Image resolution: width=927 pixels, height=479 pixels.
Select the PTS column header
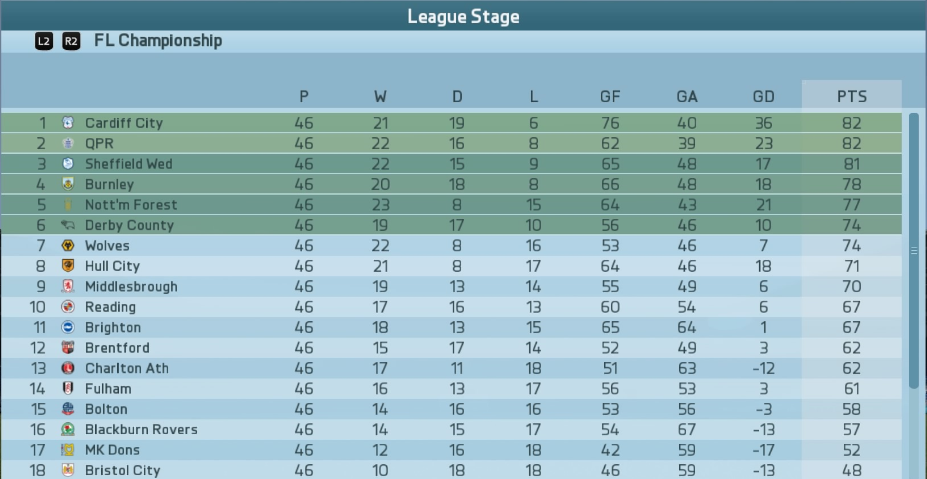coord(852,96)
